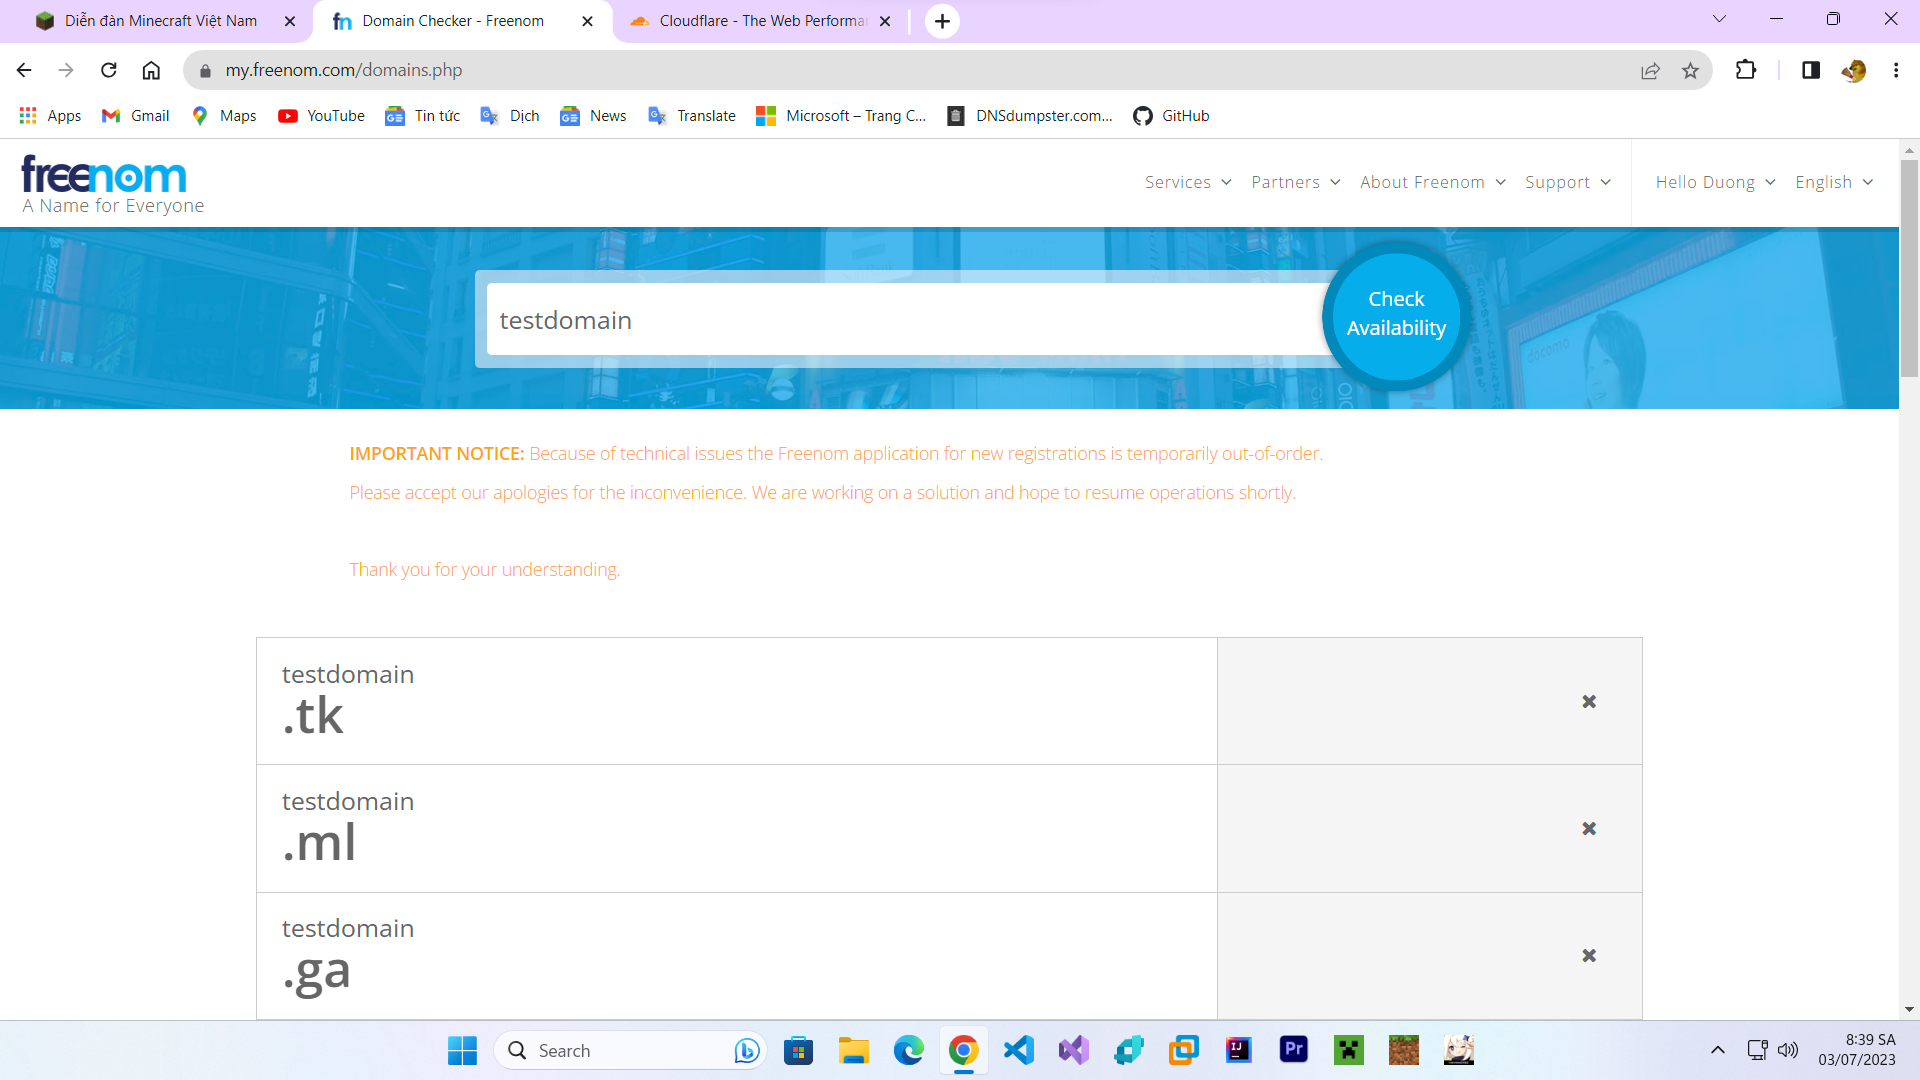Click the home button in toolbar
The image size is (1920, 1080).
click(x=151, y=70)
